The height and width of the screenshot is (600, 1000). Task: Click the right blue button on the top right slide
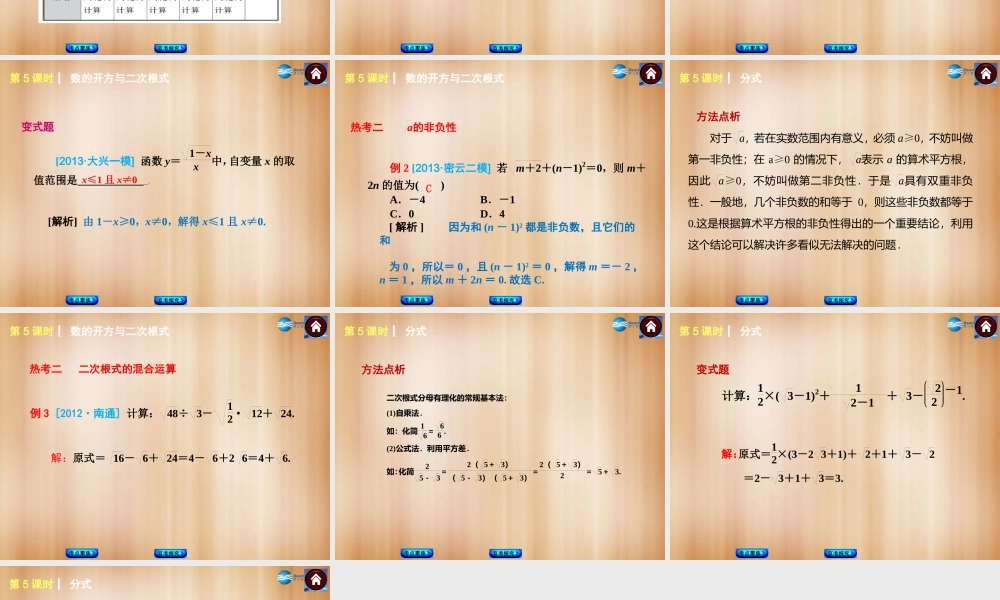pos(840,48)
